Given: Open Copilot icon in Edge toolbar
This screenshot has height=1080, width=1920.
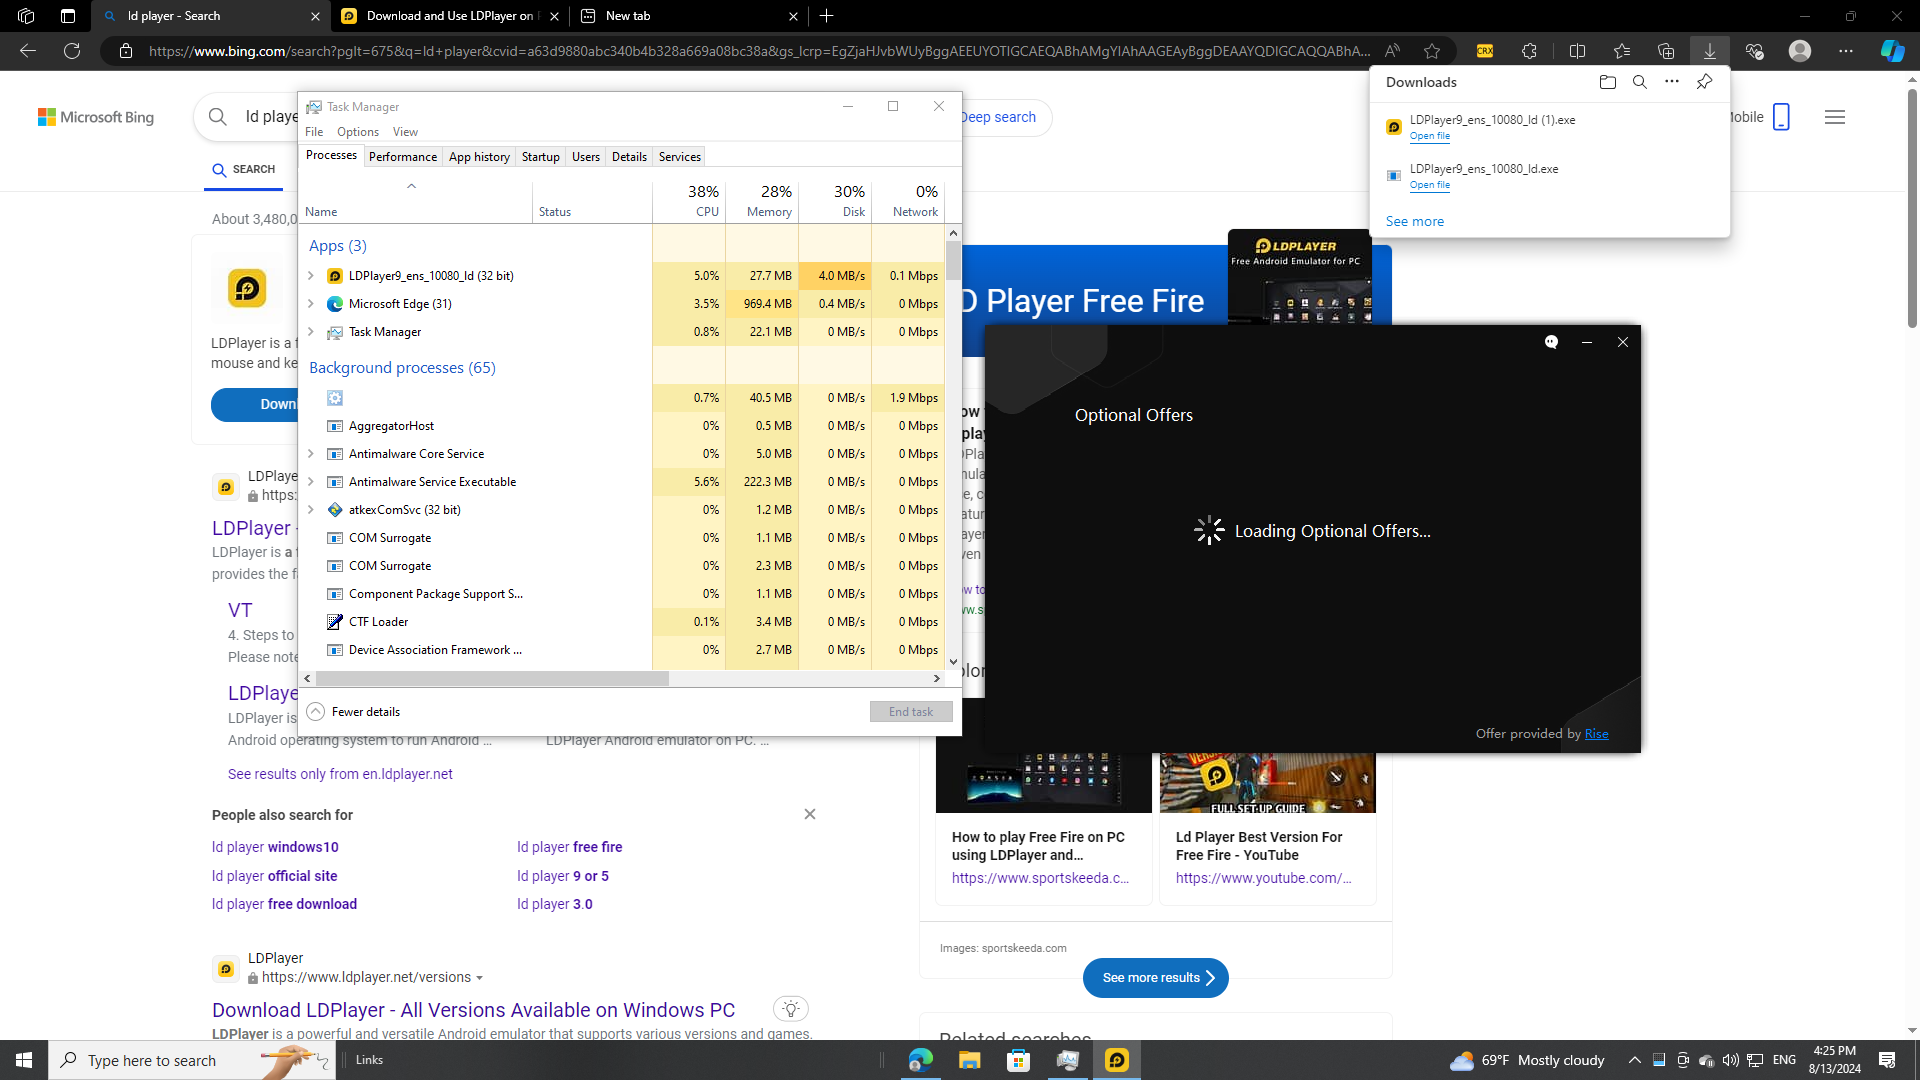Looking at the screenshot, I should [x=1892, y=51].
